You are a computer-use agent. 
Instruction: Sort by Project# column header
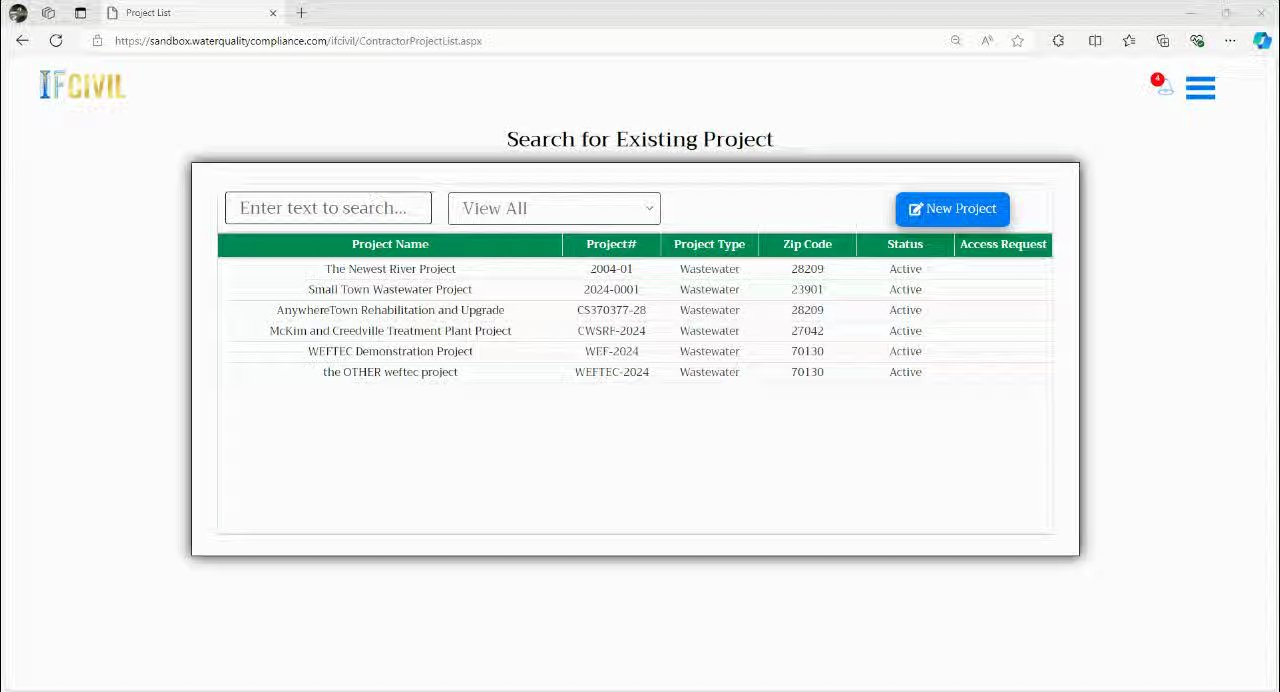[611, 244]
